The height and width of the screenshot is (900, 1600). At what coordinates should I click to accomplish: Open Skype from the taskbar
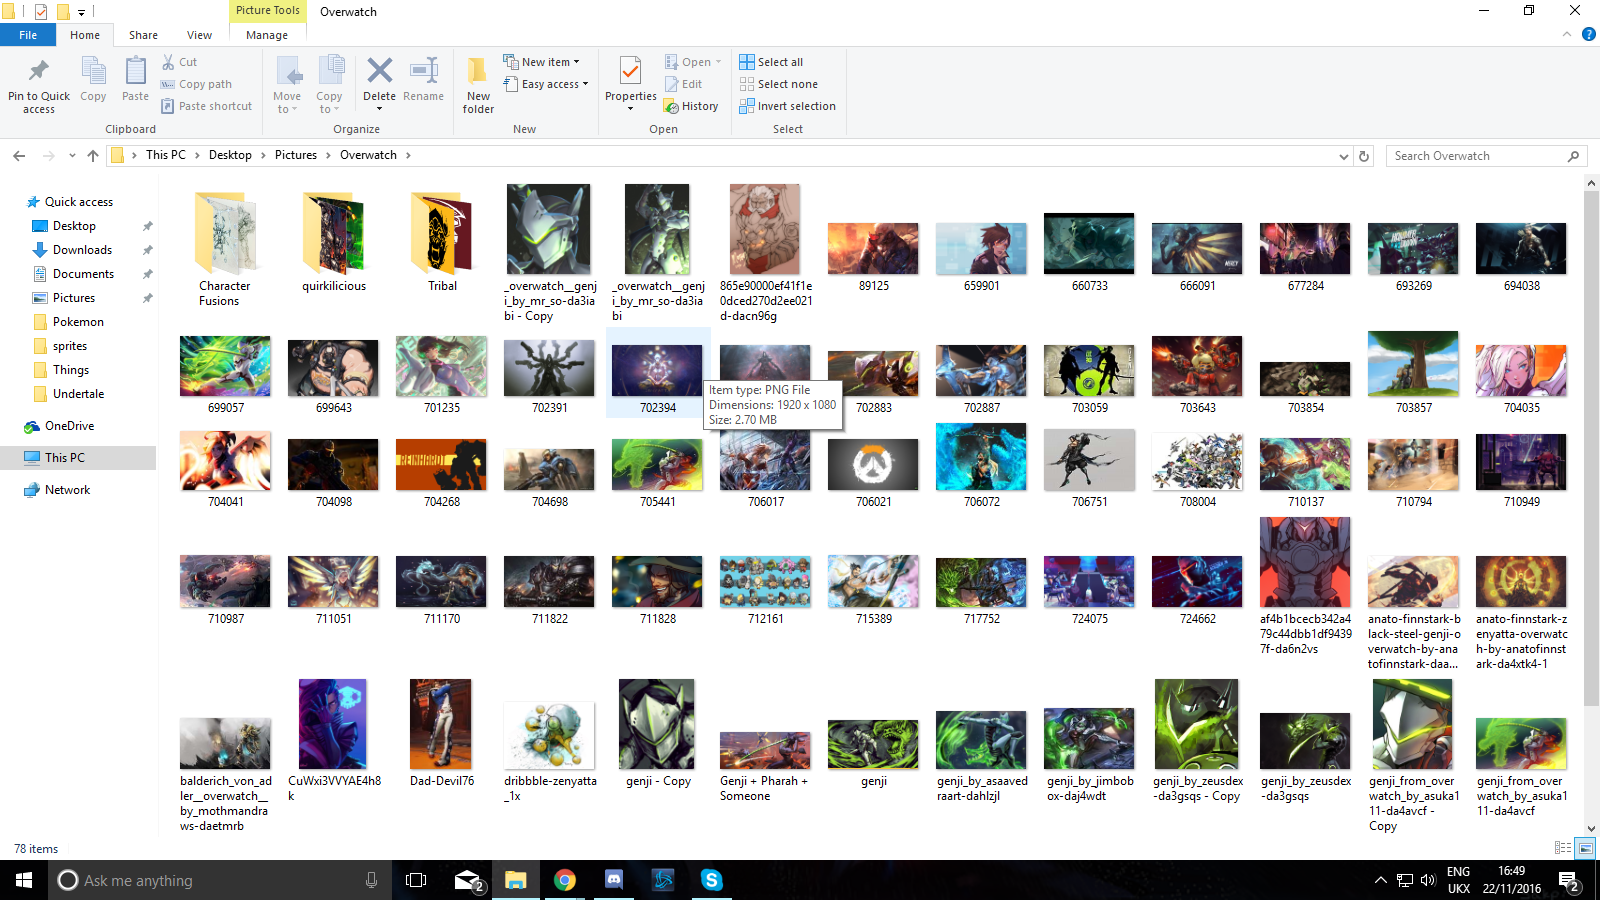point(712,880)
